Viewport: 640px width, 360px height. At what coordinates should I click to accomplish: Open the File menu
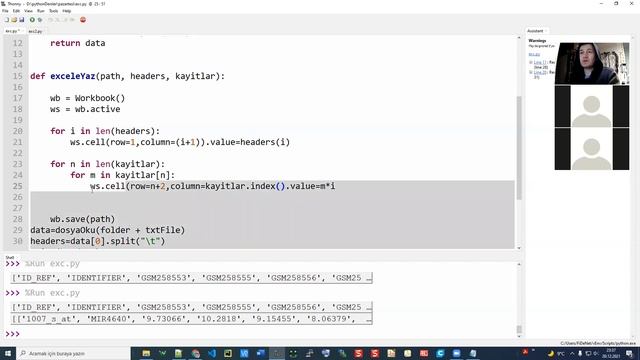pos(5,11)
